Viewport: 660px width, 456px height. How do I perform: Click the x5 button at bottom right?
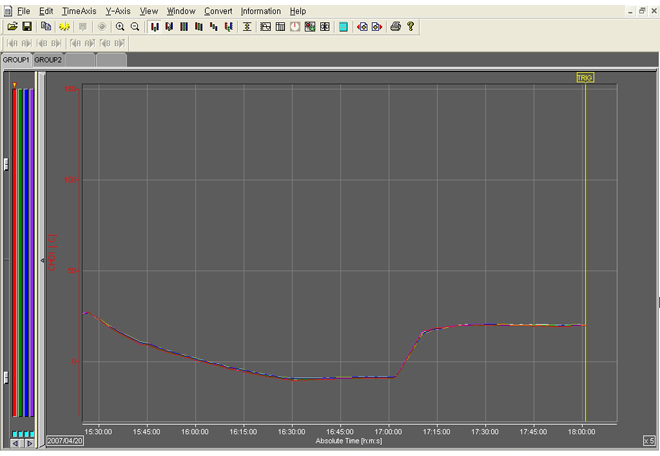point(649,441)
